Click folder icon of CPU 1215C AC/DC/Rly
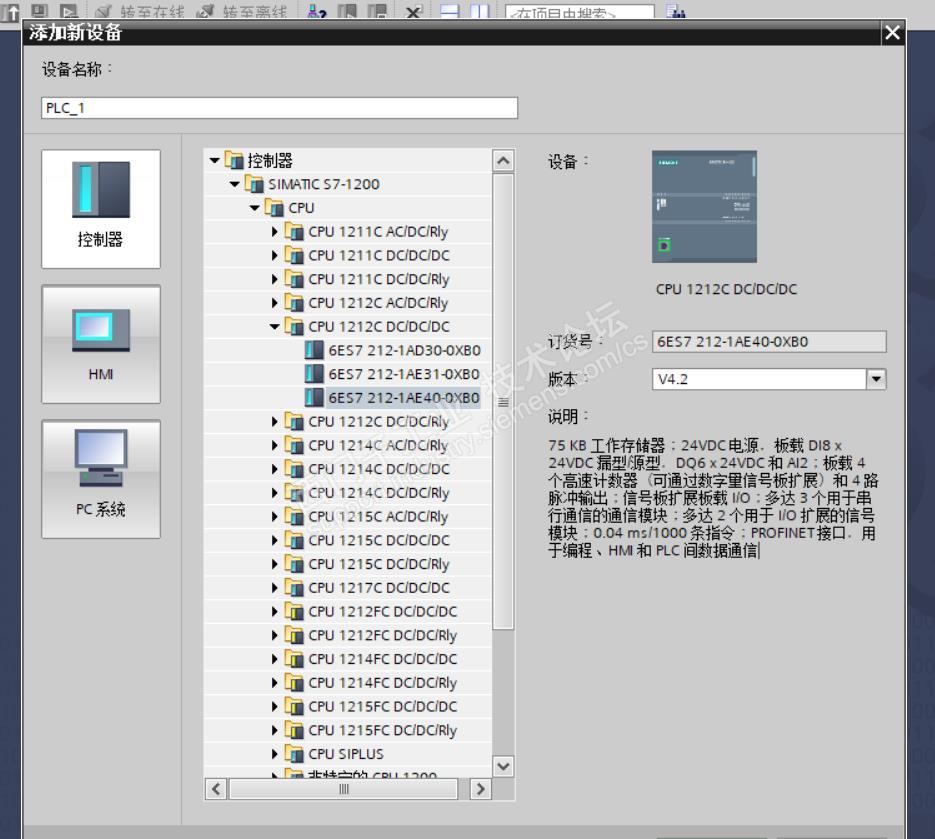The image size is (935, 839). tap(294, 516)
